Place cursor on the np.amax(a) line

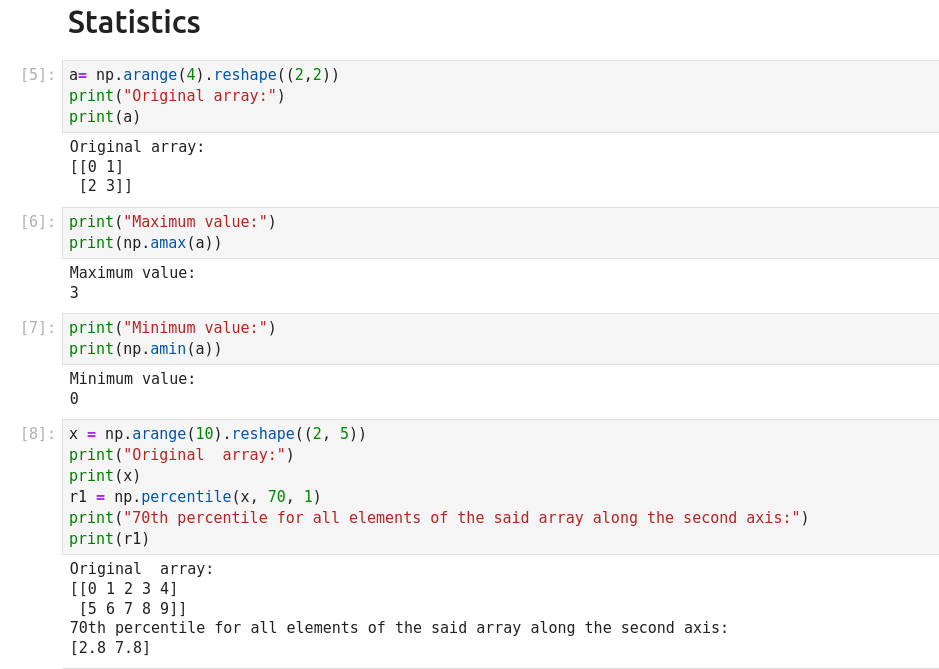tap(146, 243)
